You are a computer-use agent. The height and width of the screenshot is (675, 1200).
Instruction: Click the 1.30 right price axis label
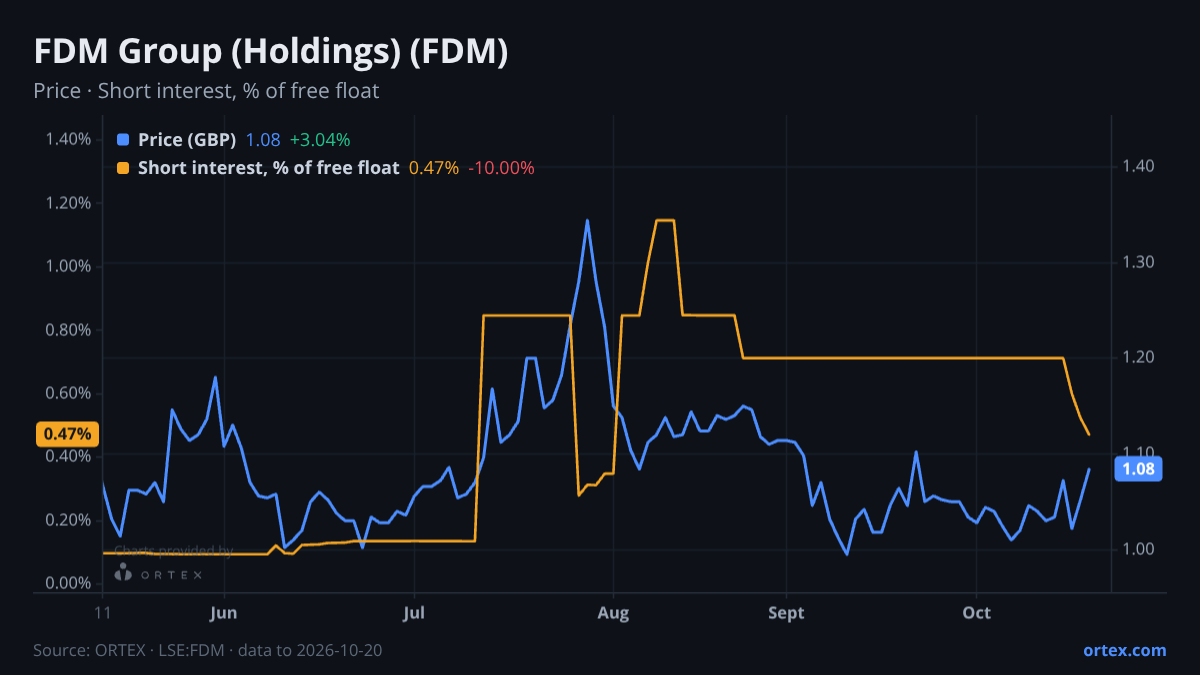pyautogui.click(x=1138, y=262)
